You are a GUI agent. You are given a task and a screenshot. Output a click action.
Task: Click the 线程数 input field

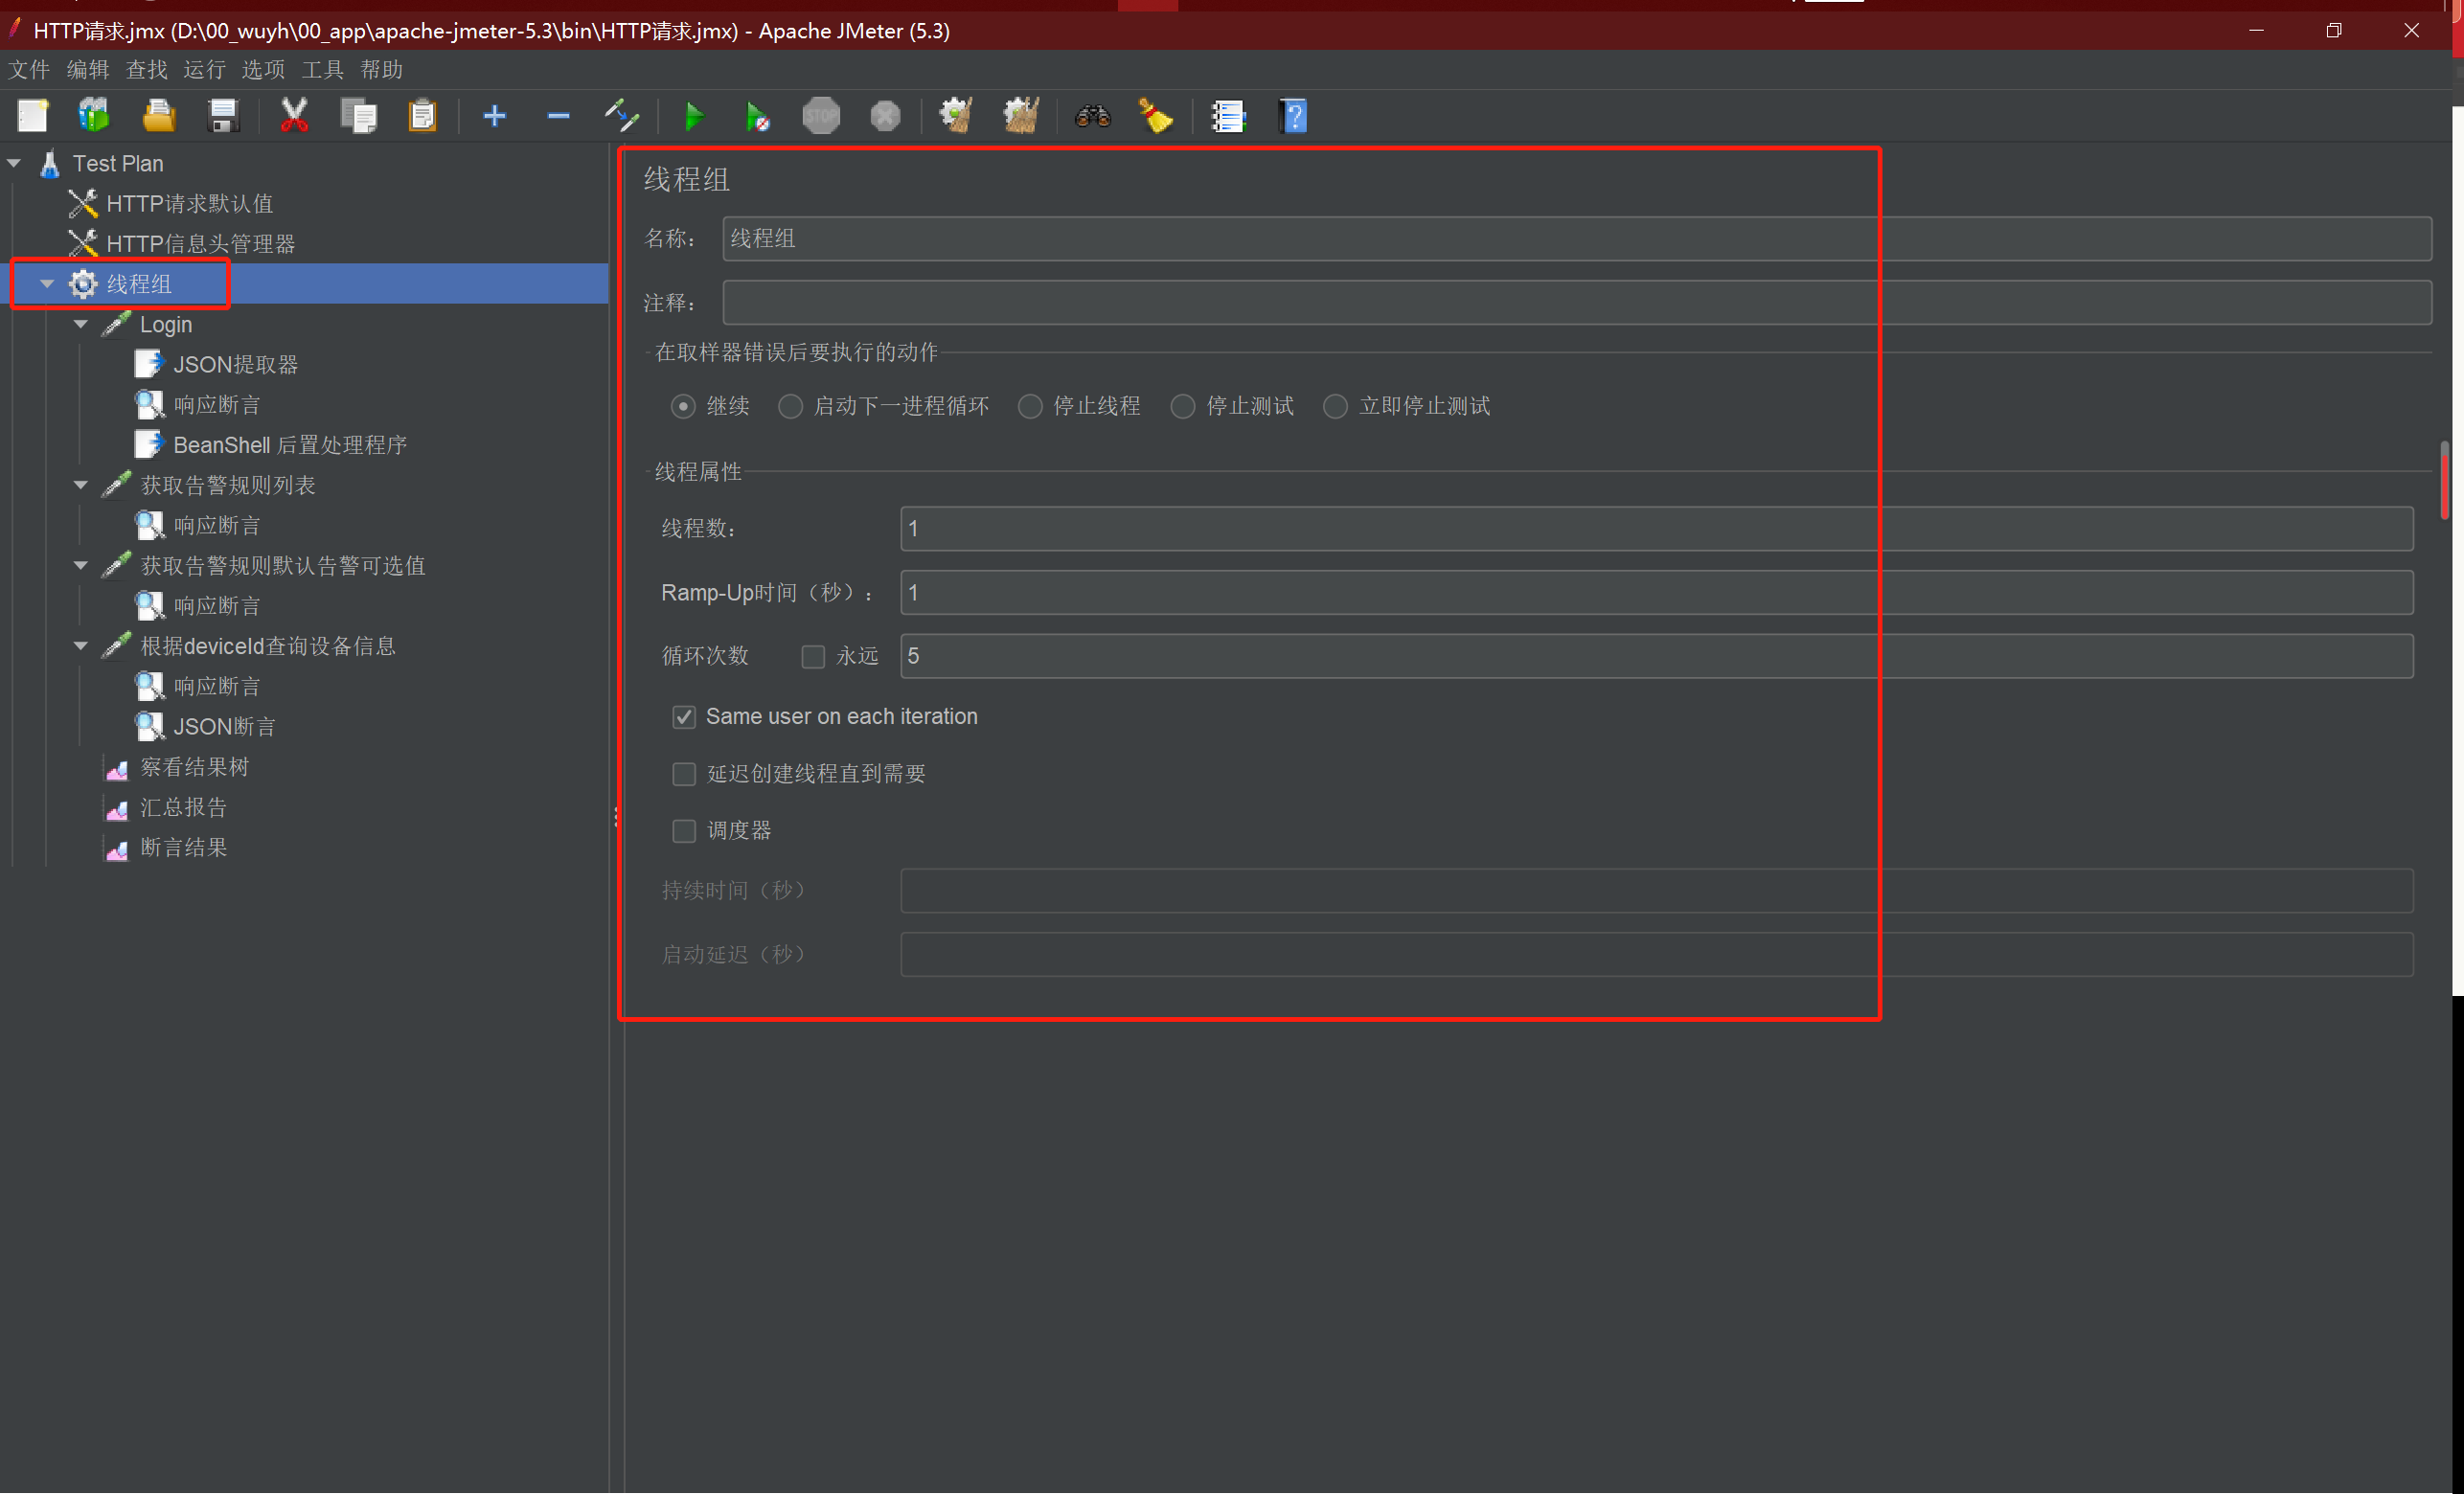coord(1657,528)
